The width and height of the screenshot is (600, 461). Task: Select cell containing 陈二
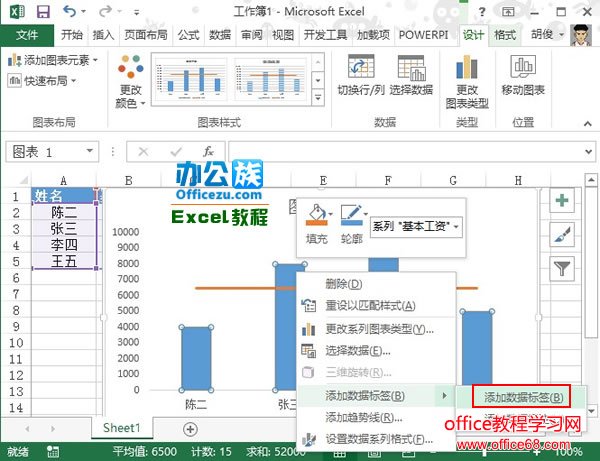tap(64, 212)
